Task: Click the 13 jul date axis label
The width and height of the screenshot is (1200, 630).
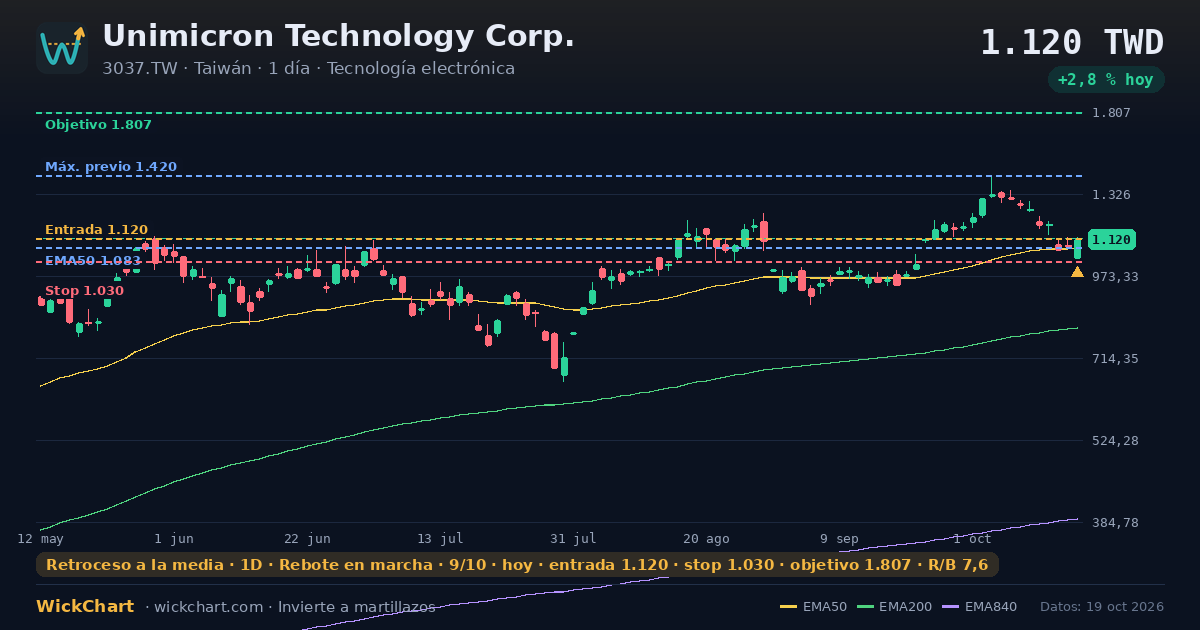Action: point(440,539)
